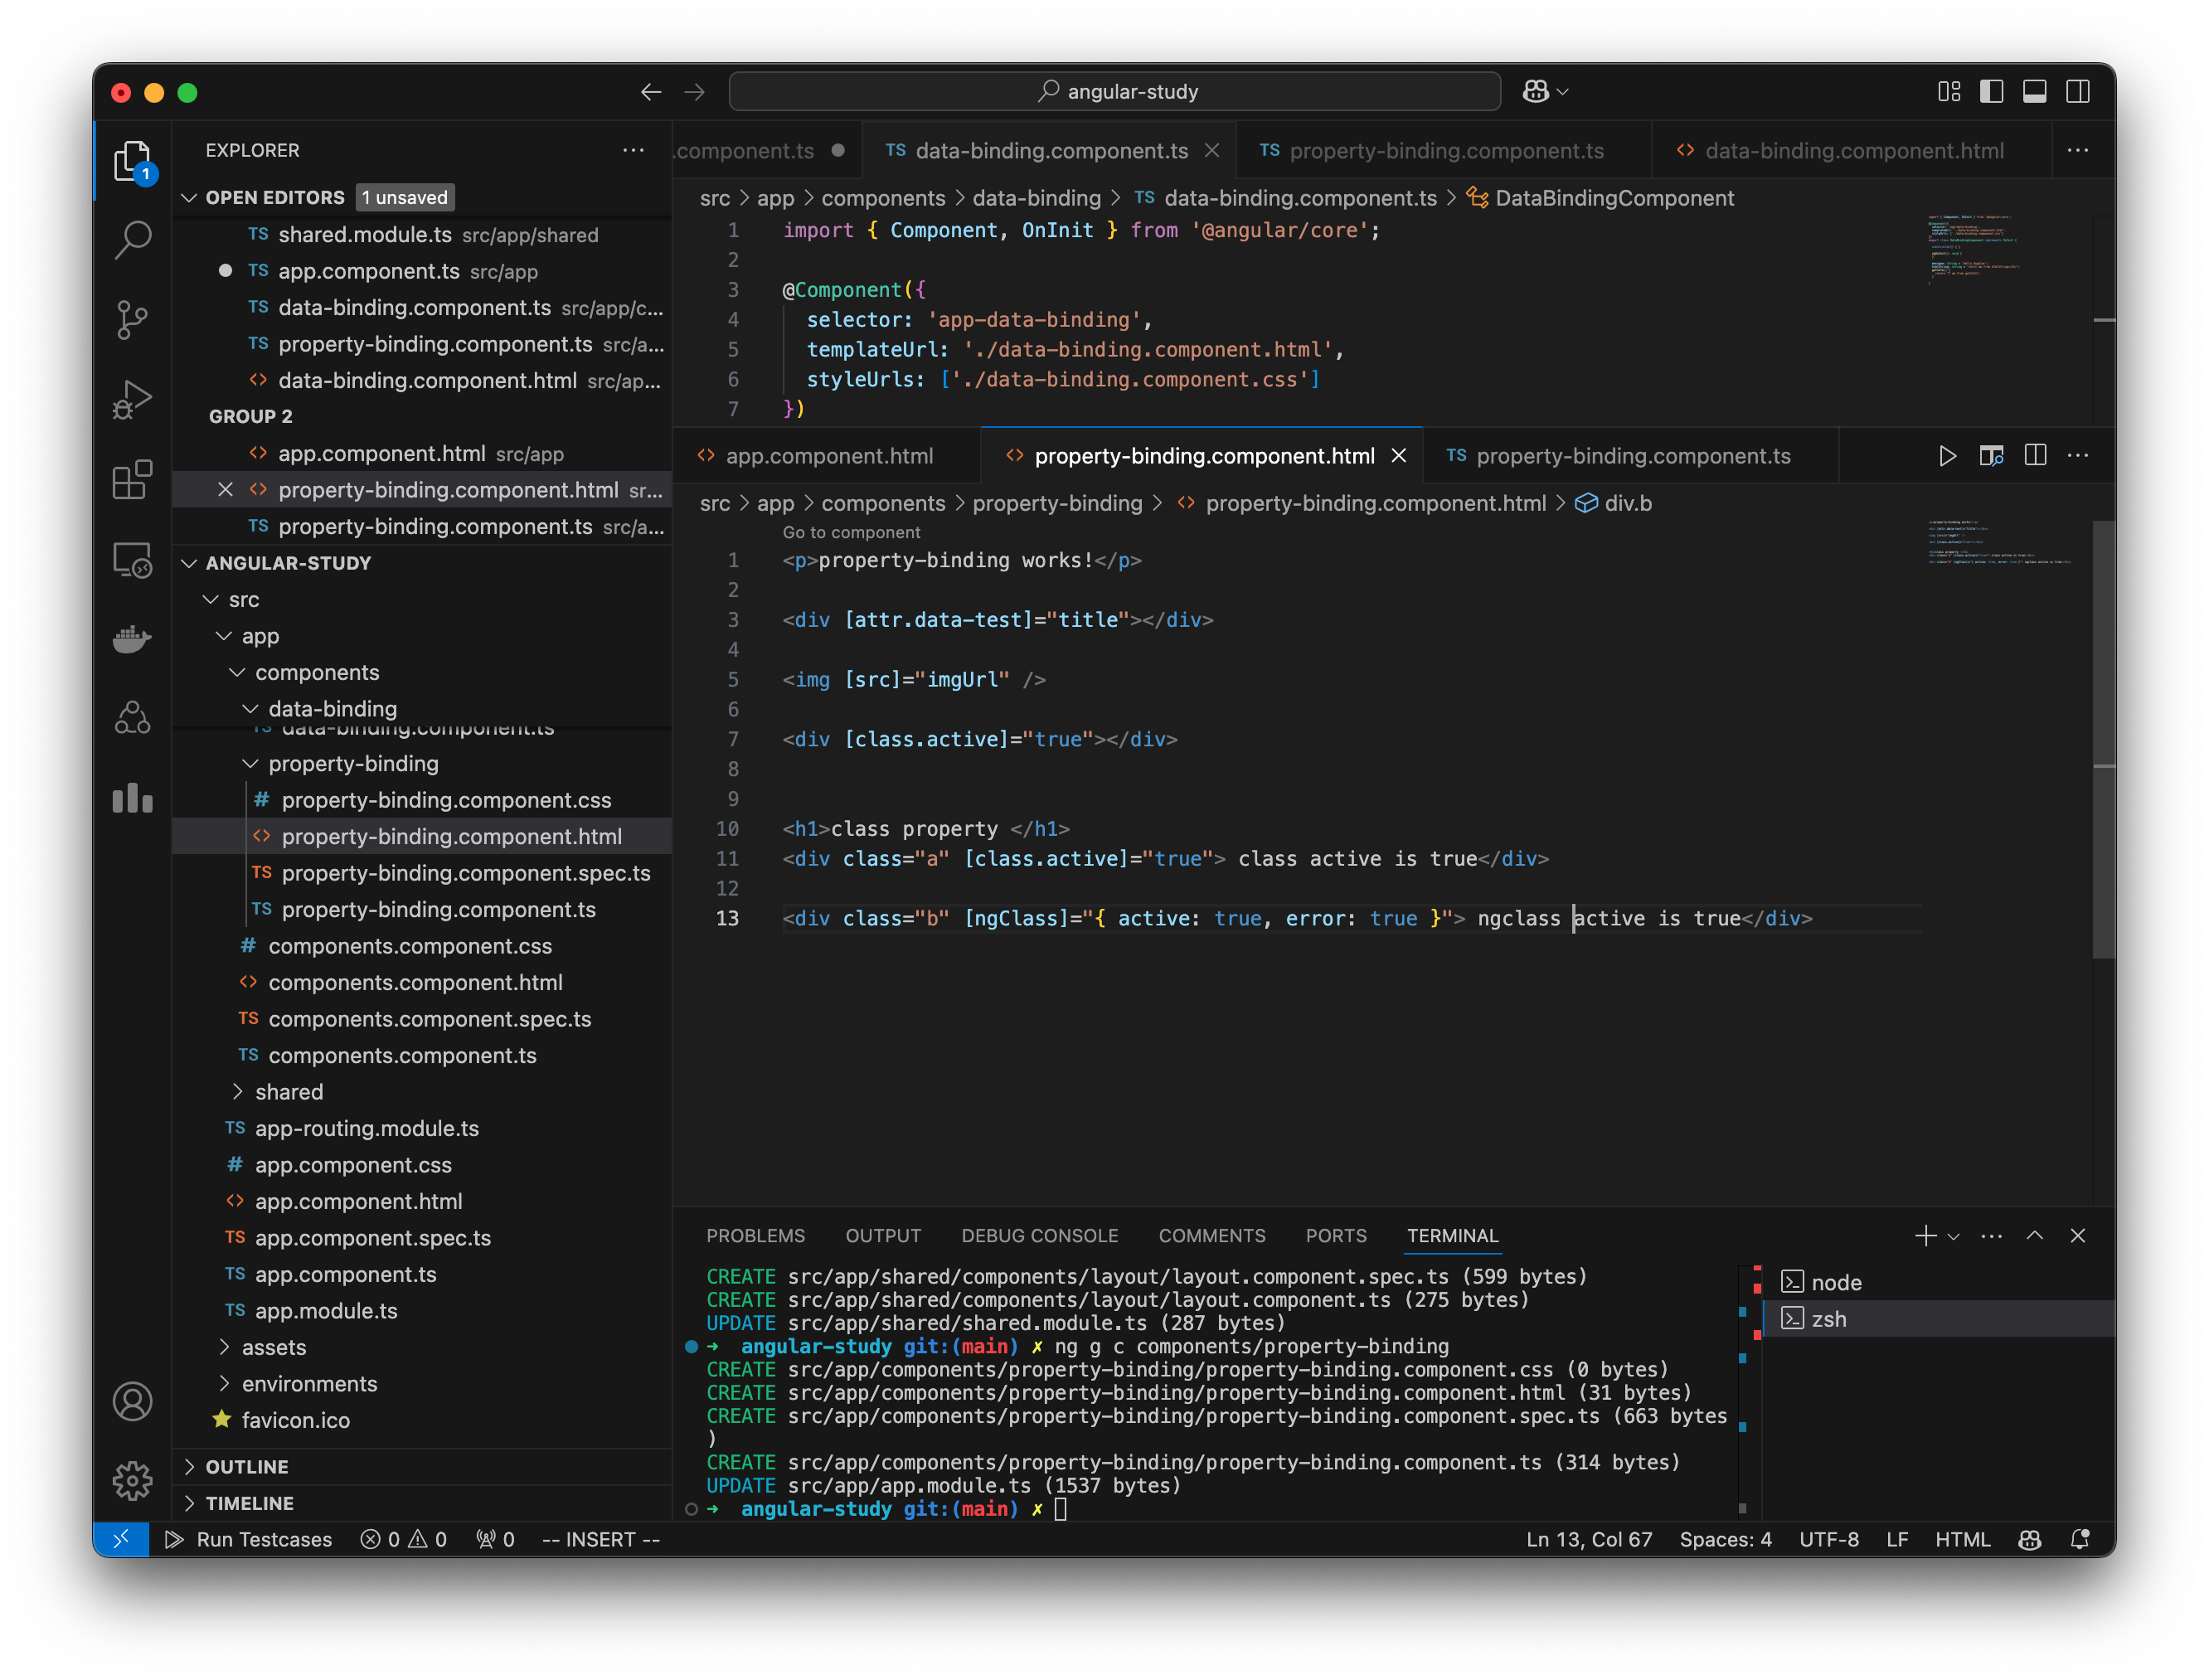Expand the shared folder in the explorer

[x=290, y=1091]
